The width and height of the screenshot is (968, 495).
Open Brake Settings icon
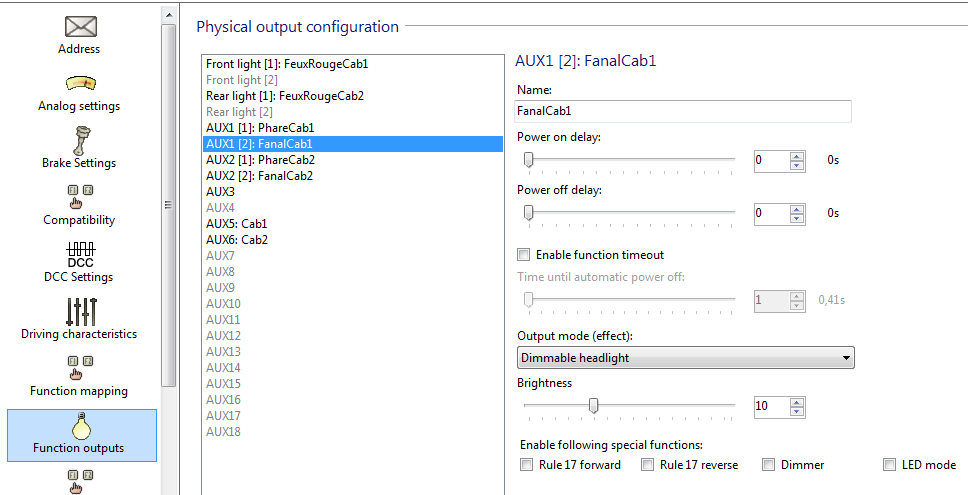[x=80, y=139]
